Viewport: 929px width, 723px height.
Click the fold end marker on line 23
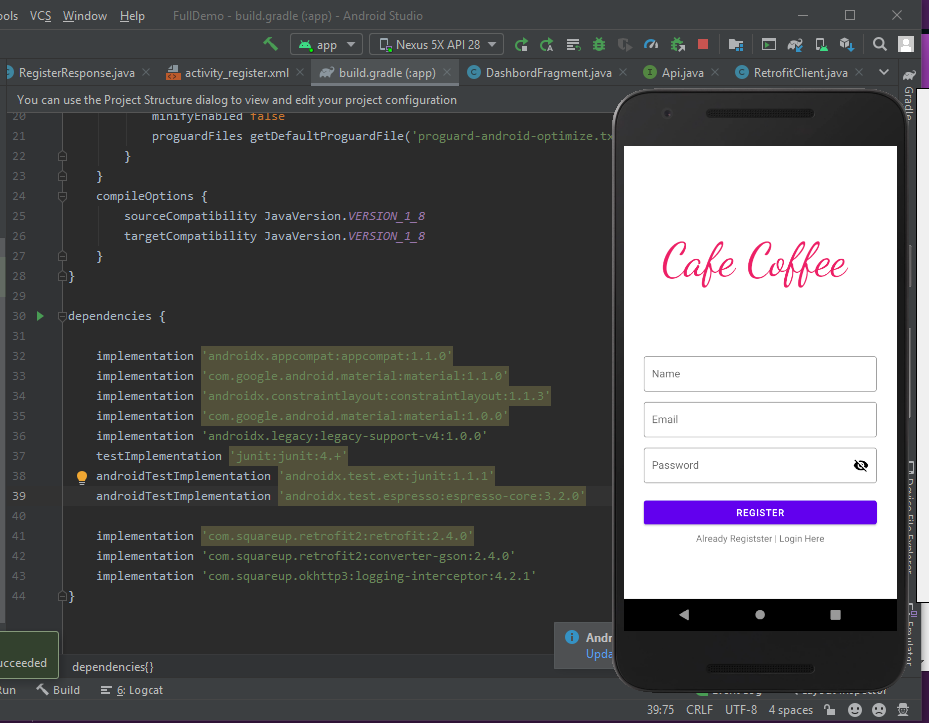click(62, 176)
